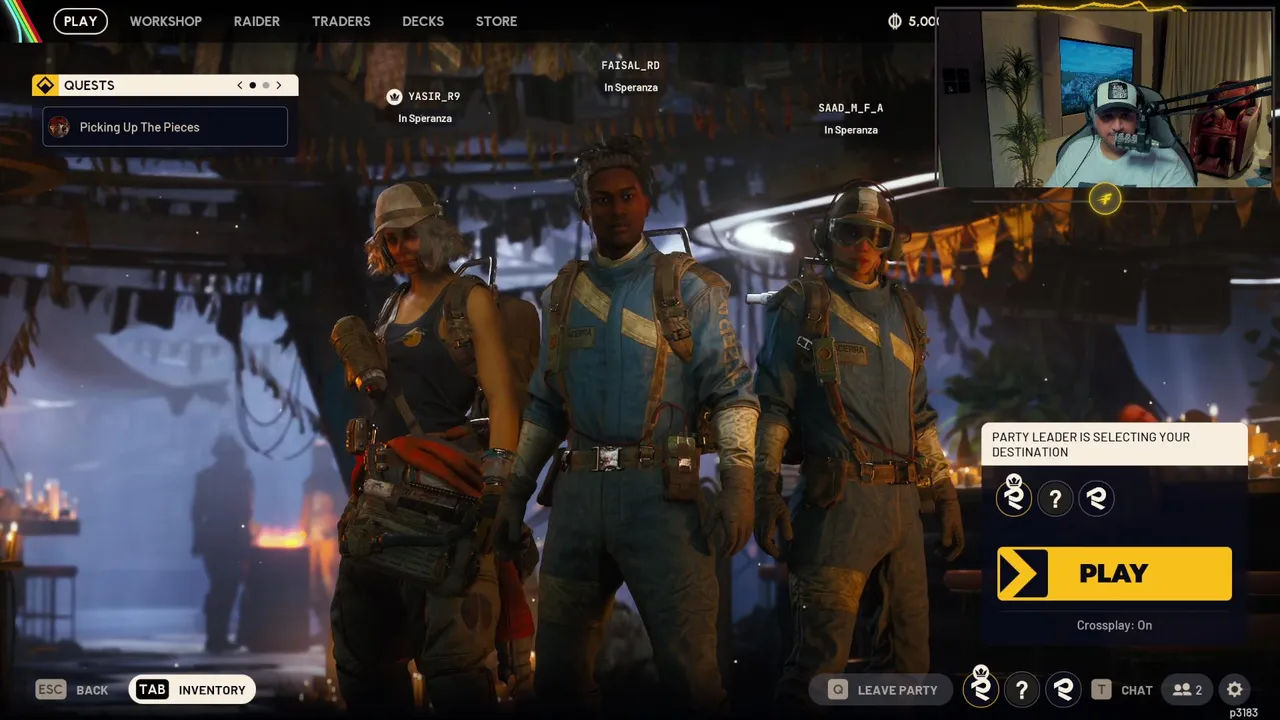Click the streamer webcam overlay
The height and width of the screenshot is (720, 1280).
(x=1105, y=98)
